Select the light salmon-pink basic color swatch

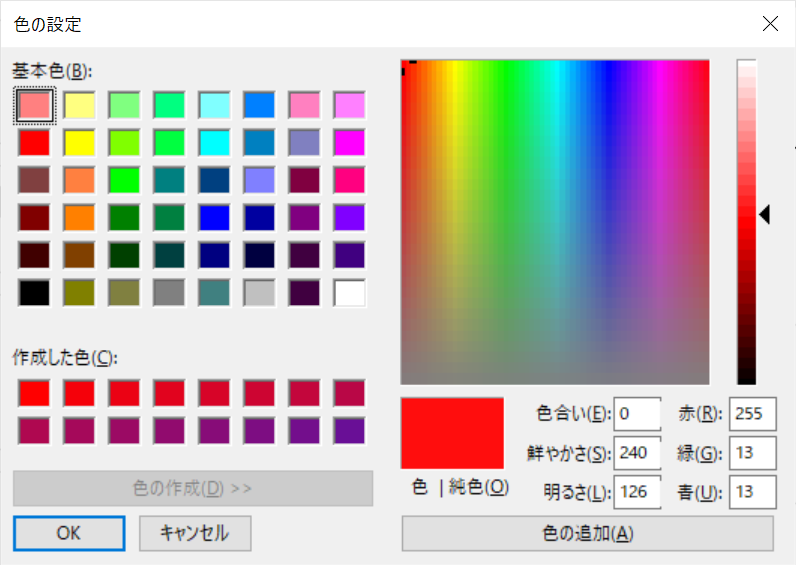[35, 105]
